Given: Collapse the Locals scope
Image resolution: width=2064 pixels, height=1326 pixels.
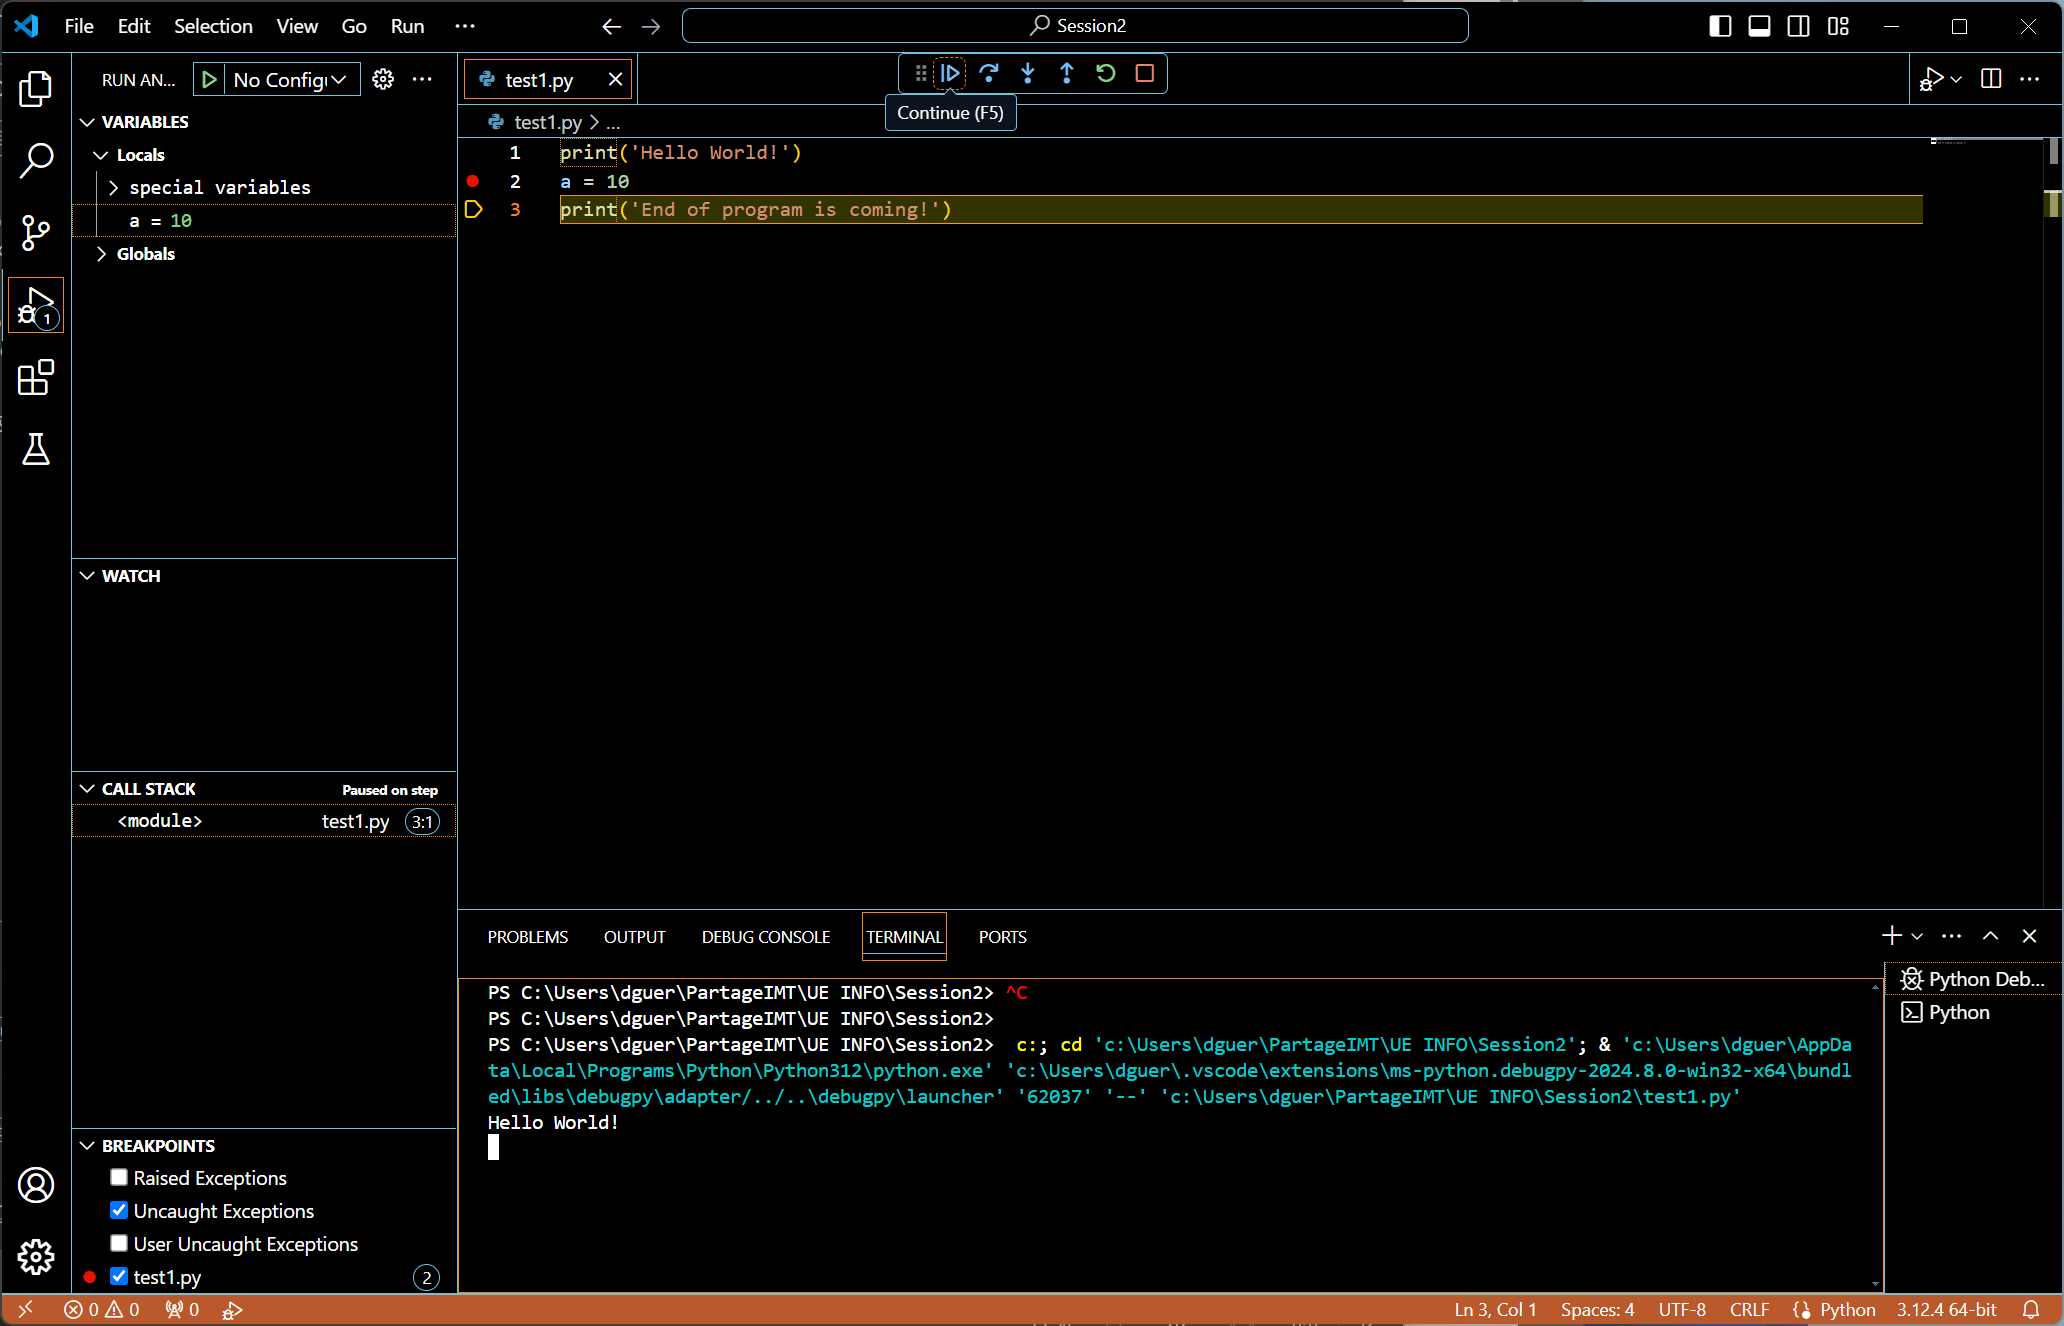Looking at the screenshot, I should 101,155.
